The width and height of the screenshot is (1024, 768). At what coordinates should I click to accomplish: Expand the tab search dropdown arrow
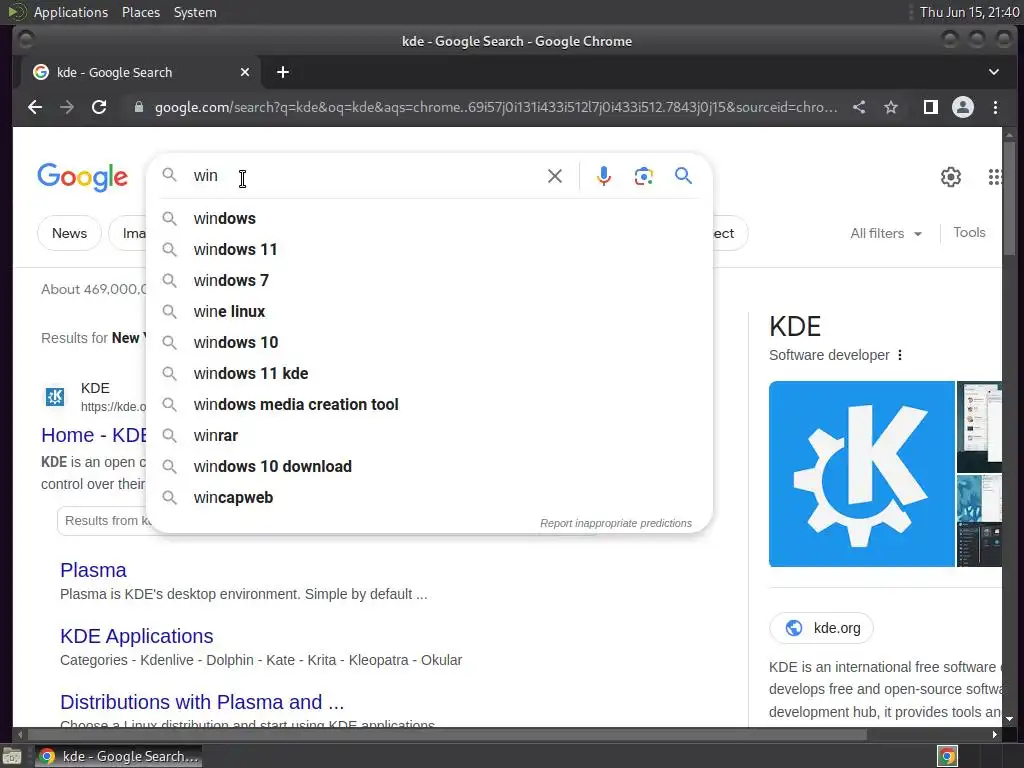993,72
